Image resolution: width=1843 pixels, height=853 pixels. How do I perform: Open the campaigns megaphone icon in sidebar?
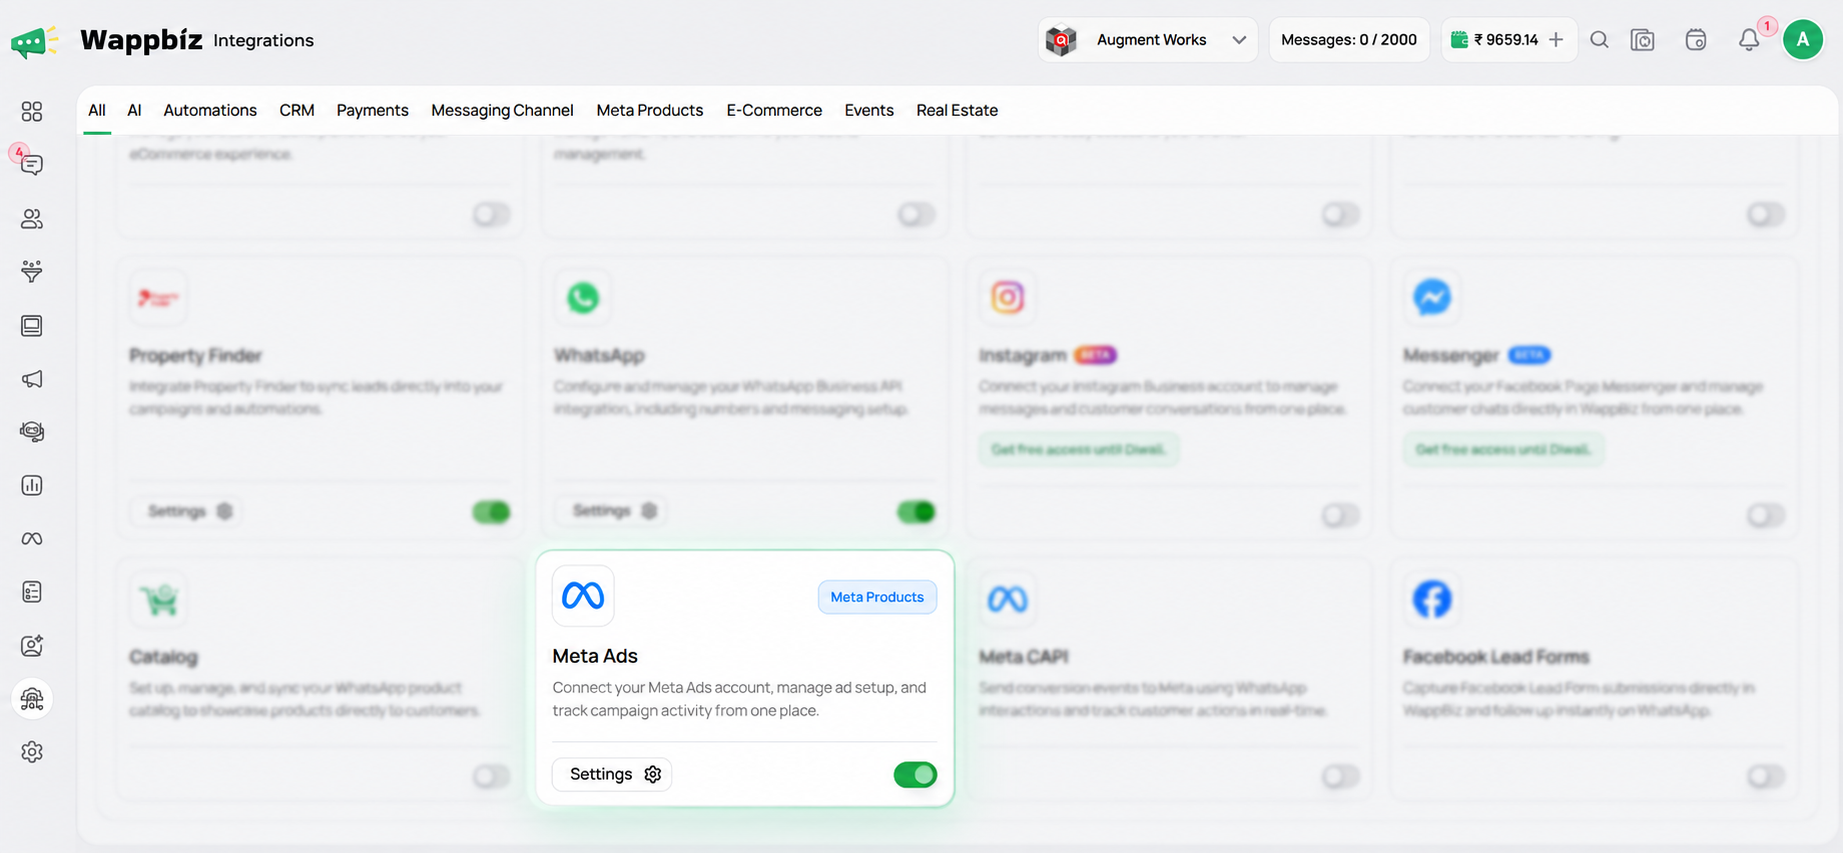pyautogui.click(x=32, y=379)
